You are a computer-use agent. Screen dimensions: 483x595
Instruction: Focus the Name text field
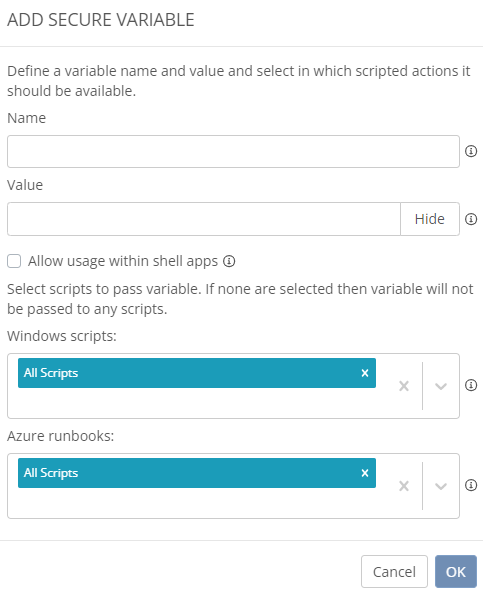coord(233,151)
